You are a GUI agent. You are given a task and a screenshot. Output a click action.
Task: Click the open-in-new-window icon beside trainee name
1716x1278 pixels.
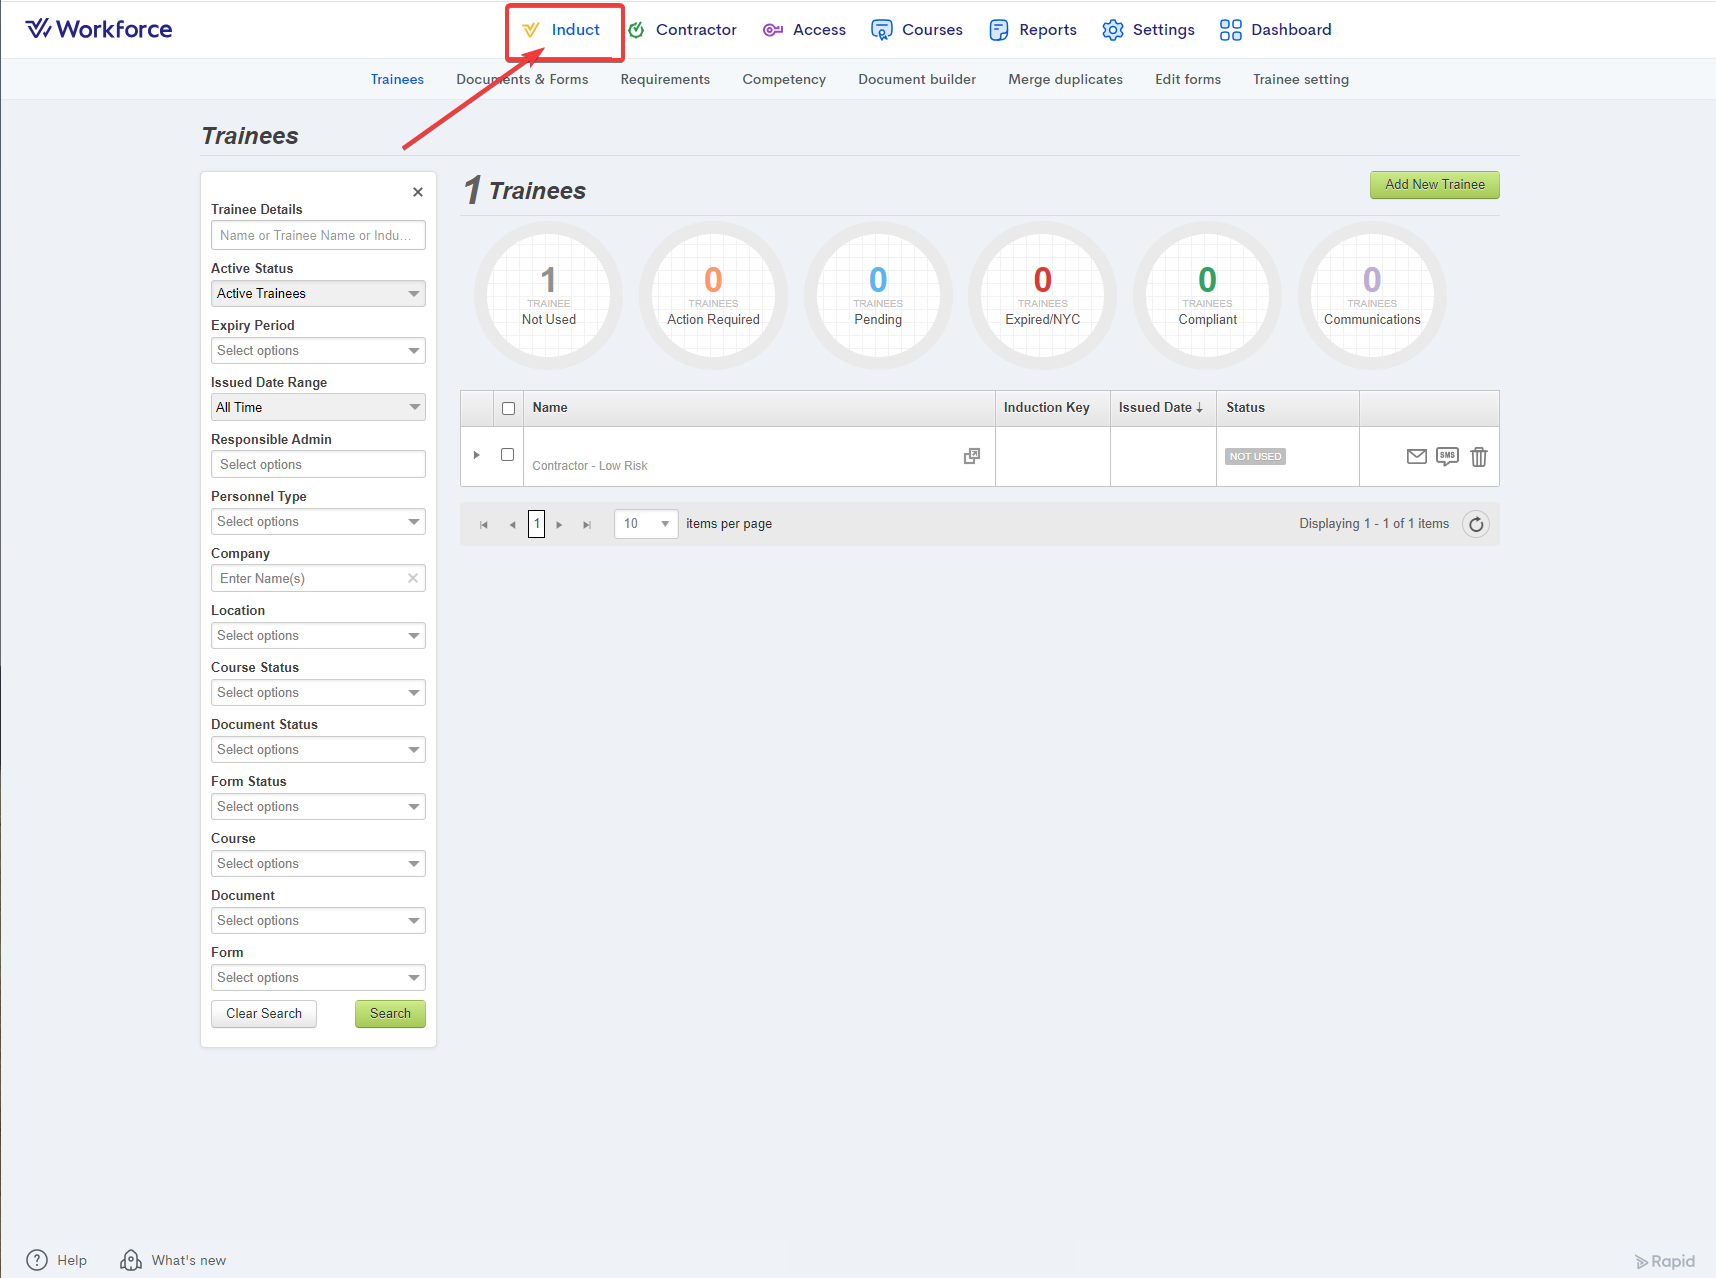[971, 456]
